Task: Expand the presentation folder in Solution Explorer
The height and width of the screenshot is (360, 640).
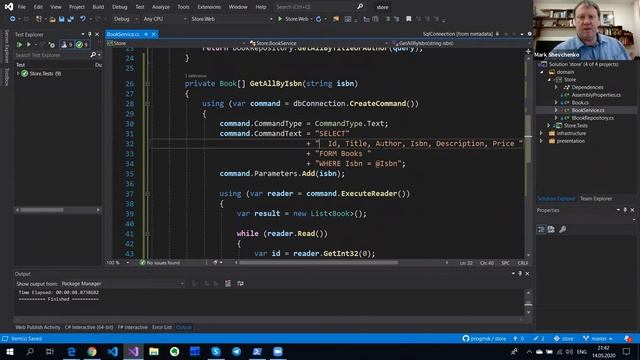Action: (542, 141)
